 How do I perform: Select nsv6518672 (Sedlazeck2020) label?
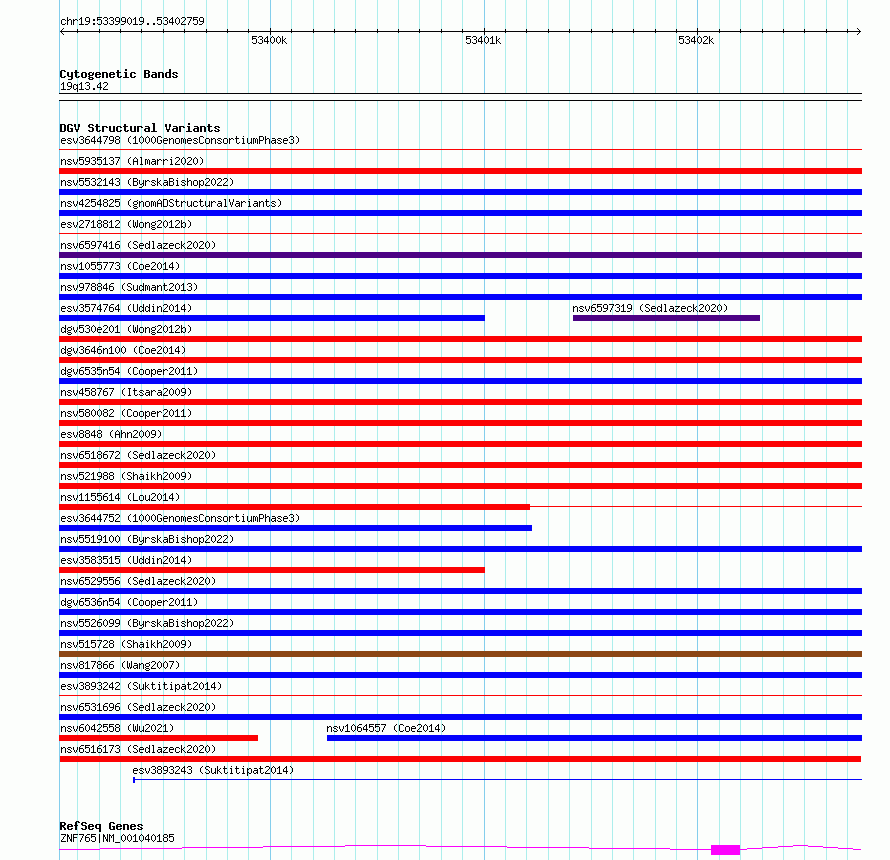[138, 455]
